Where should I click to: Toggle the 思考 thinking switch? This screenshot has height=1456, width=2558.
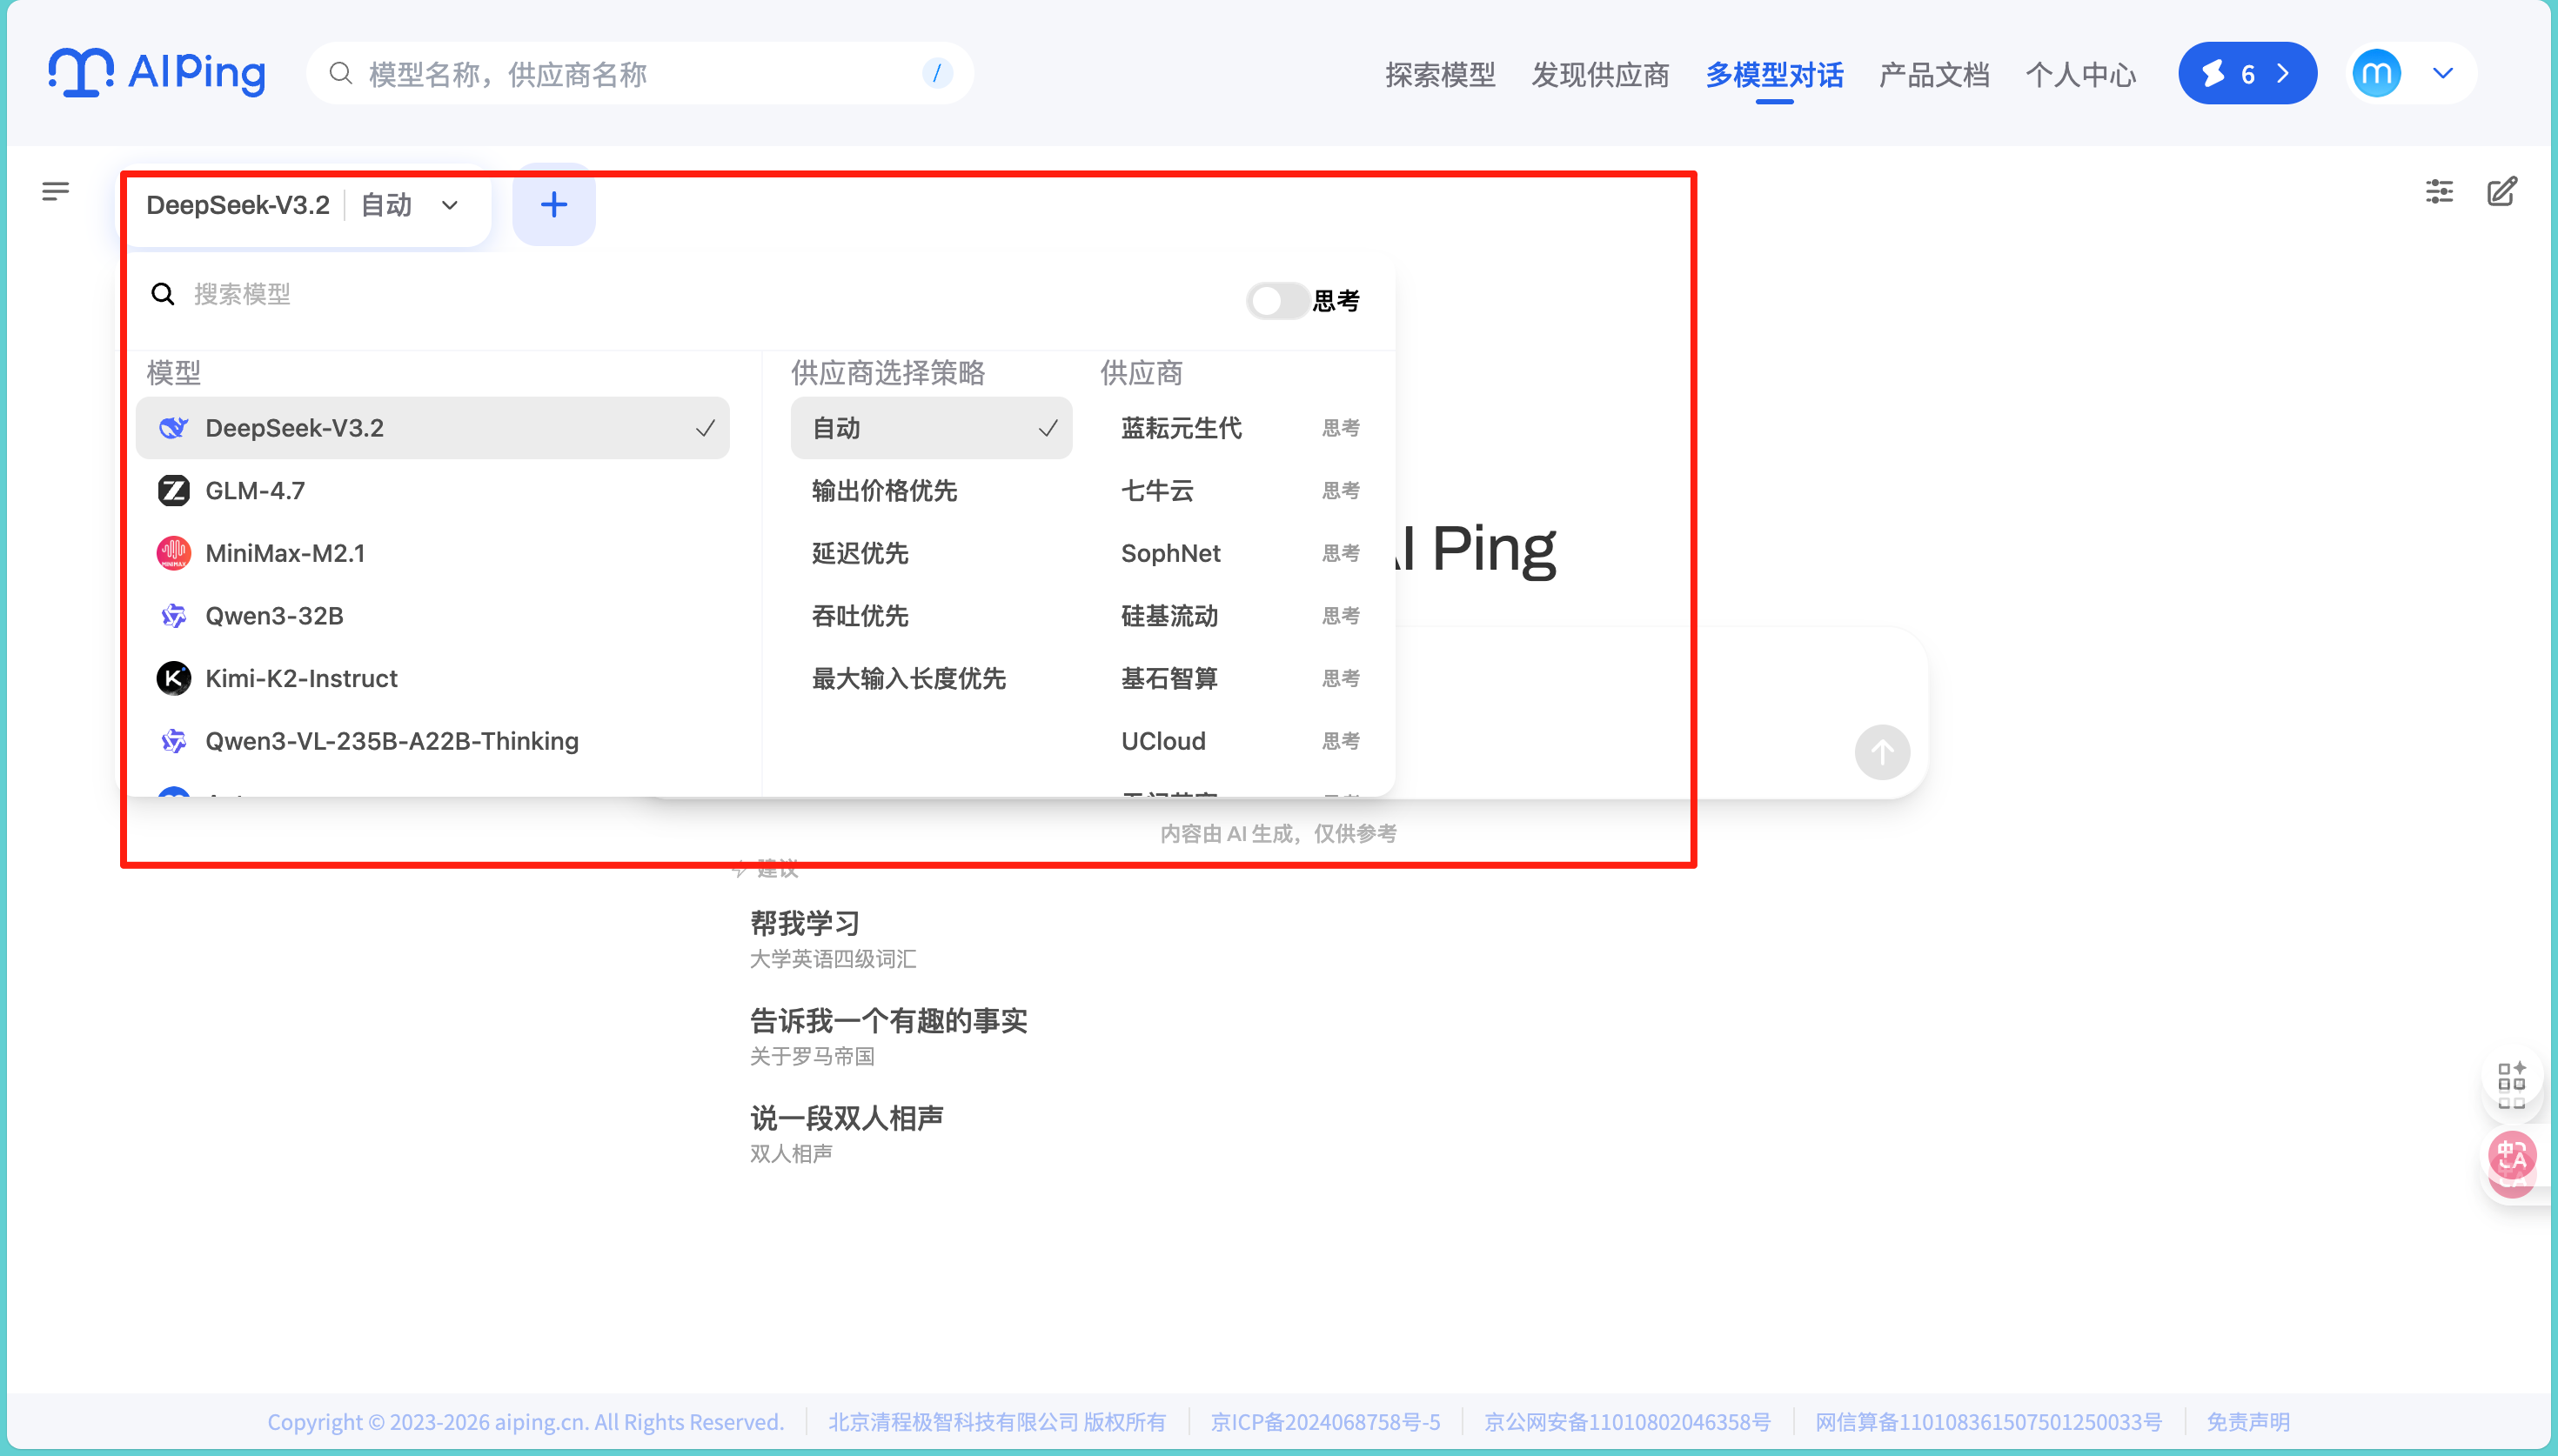point(1277,300)
